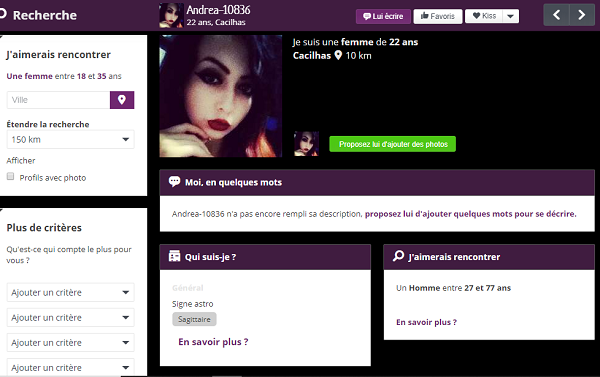
Task: Add profile to Favoris
Action: [438, 16]
